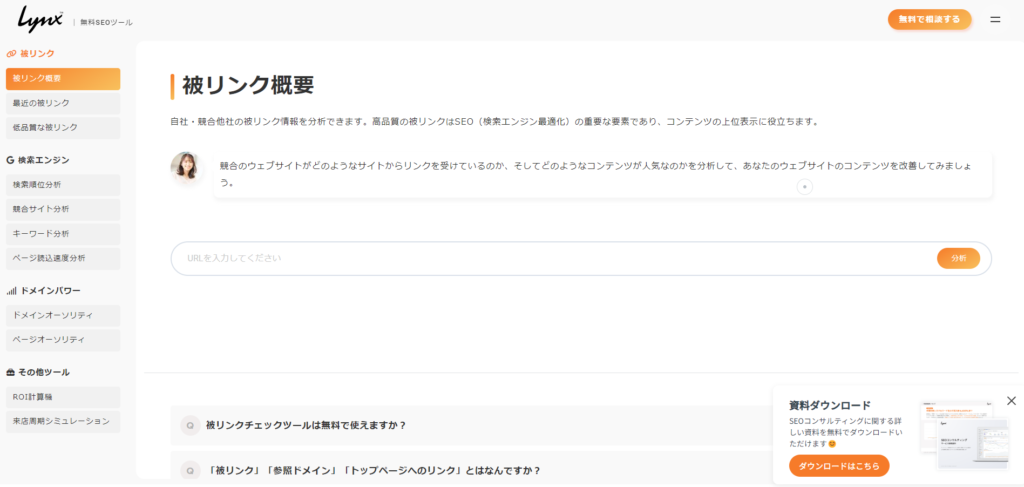
Task: Expand the 「被リンク」「参照ドメイン」 FAQ item
Action: 373,470
